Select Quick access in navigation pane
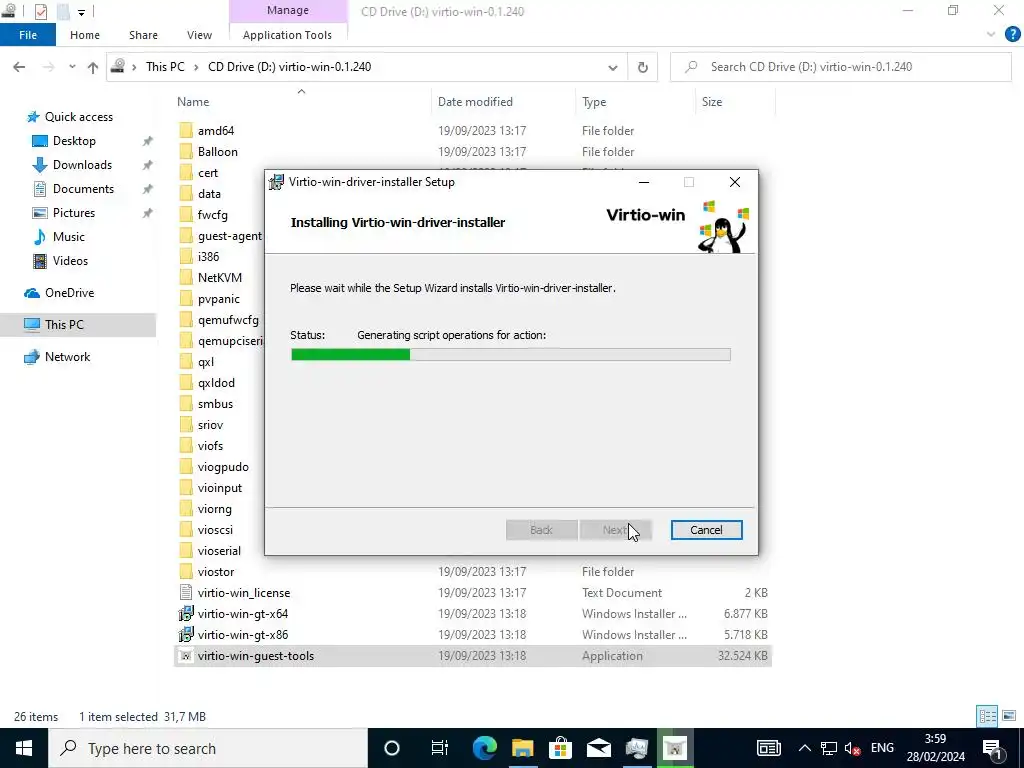Screen dimensions: 1024x768 pyautogui.click(x=78, y=117)
